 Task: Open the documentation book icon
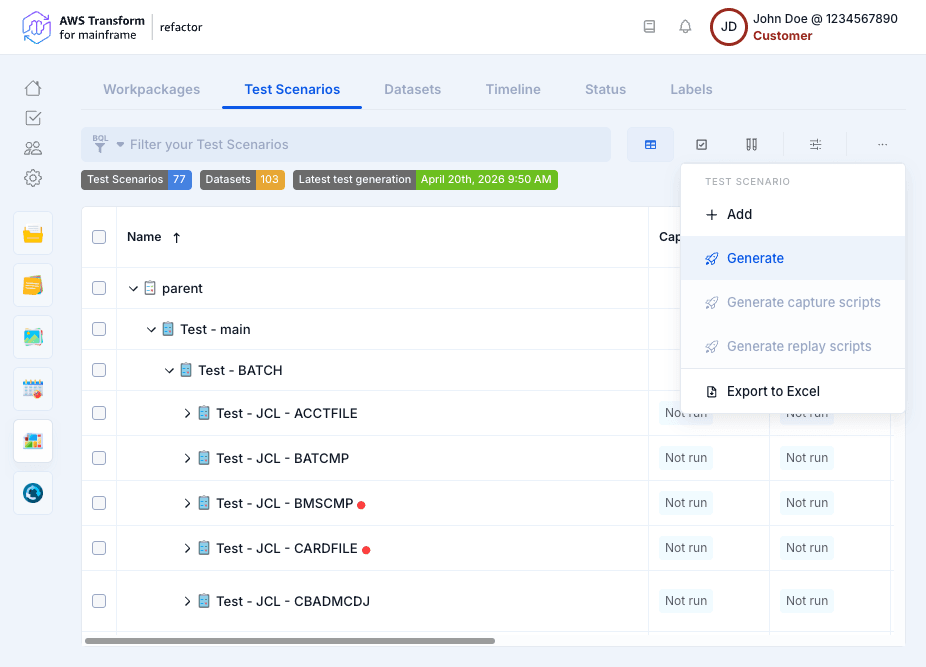[649, 27]
